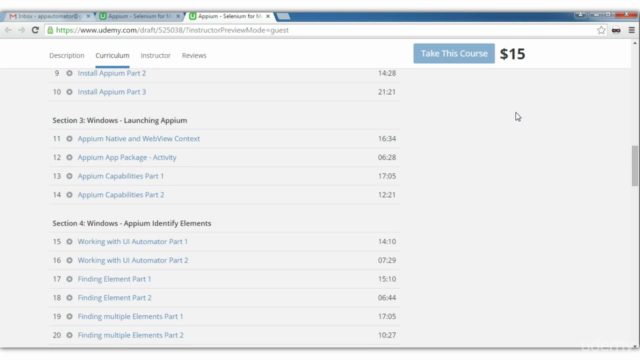Open Finding Element Part 1 lecture

coord(114,279)
